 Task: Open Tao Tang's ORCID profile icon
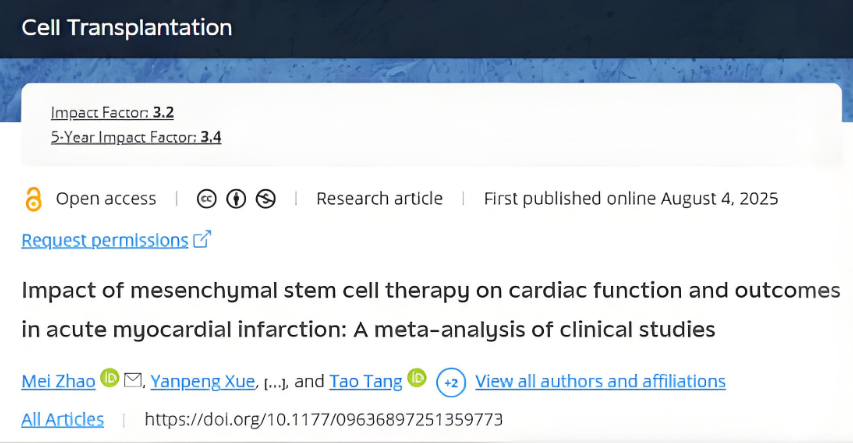click(417, 380)
